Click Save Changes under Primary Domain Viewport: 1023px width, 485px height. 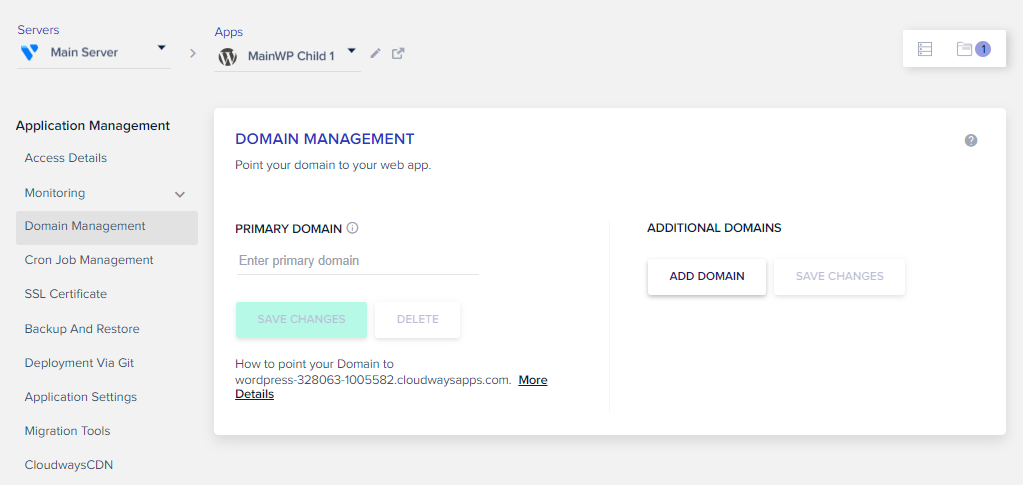(301, 320)
